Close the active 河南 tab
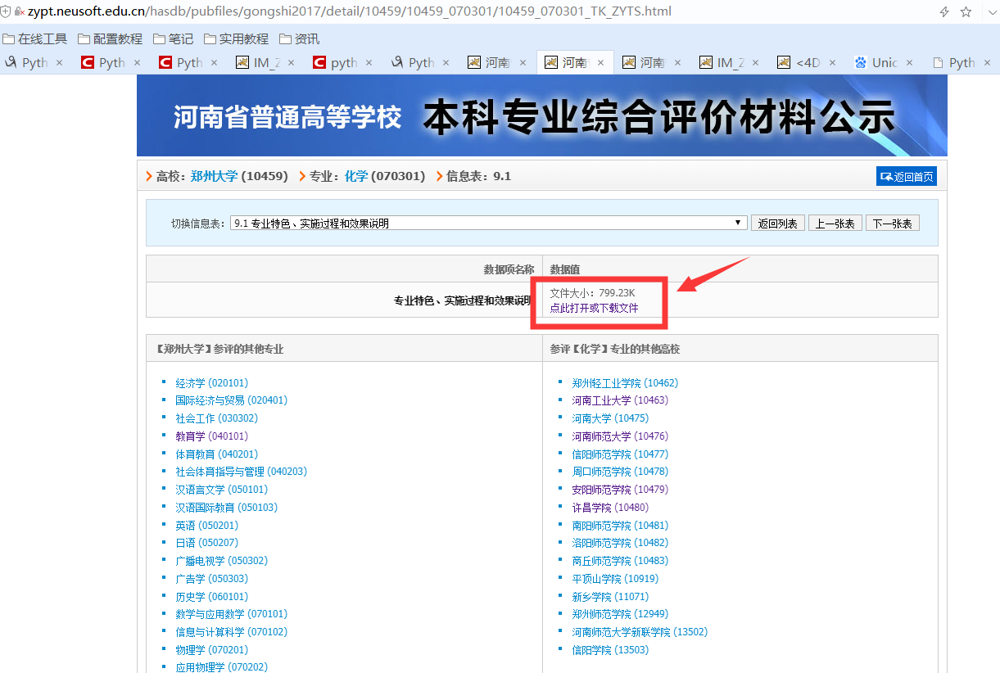This screenshot has height=673, width=1000. click(600, 63)
